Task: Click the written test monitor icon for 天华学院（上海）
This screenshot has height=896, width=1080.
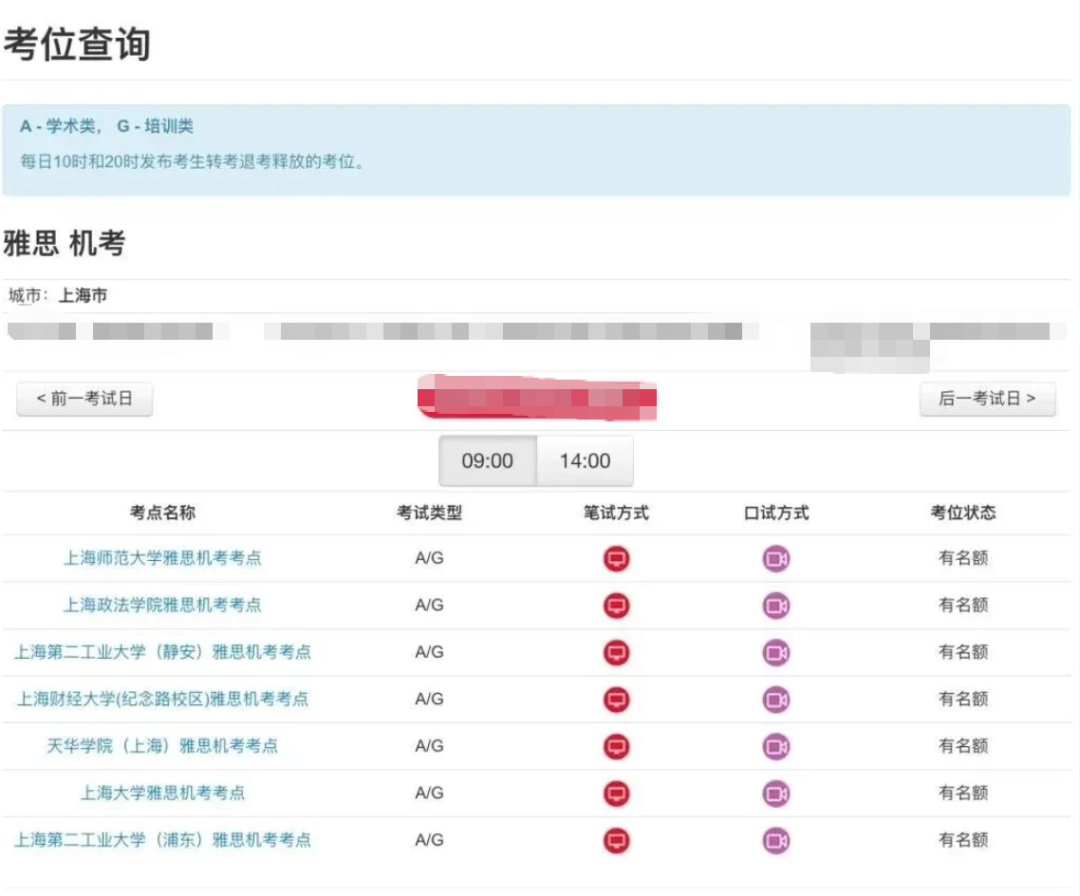Action: coord(616,745)
